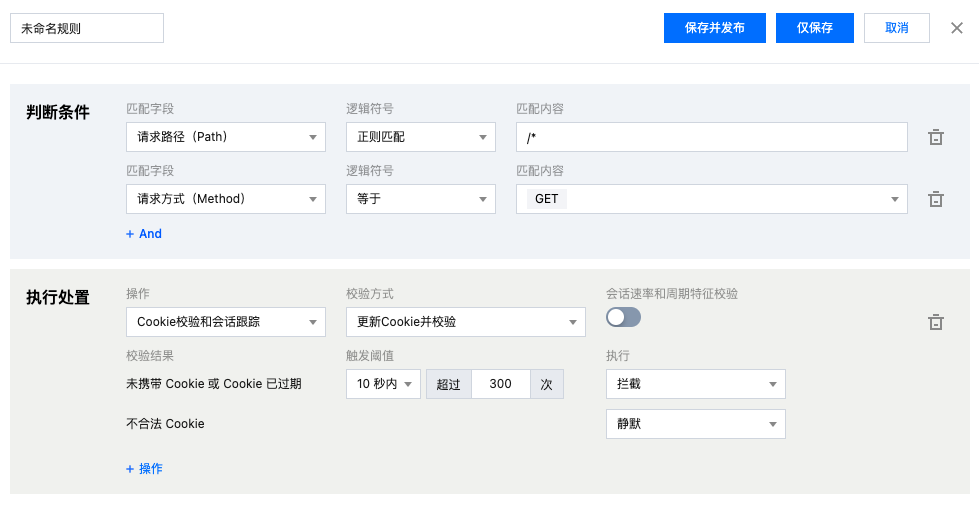Open the Cookie校验和会话跟踪 operation dropdown
Screen dimensions: 979x507
coord(226,322)
